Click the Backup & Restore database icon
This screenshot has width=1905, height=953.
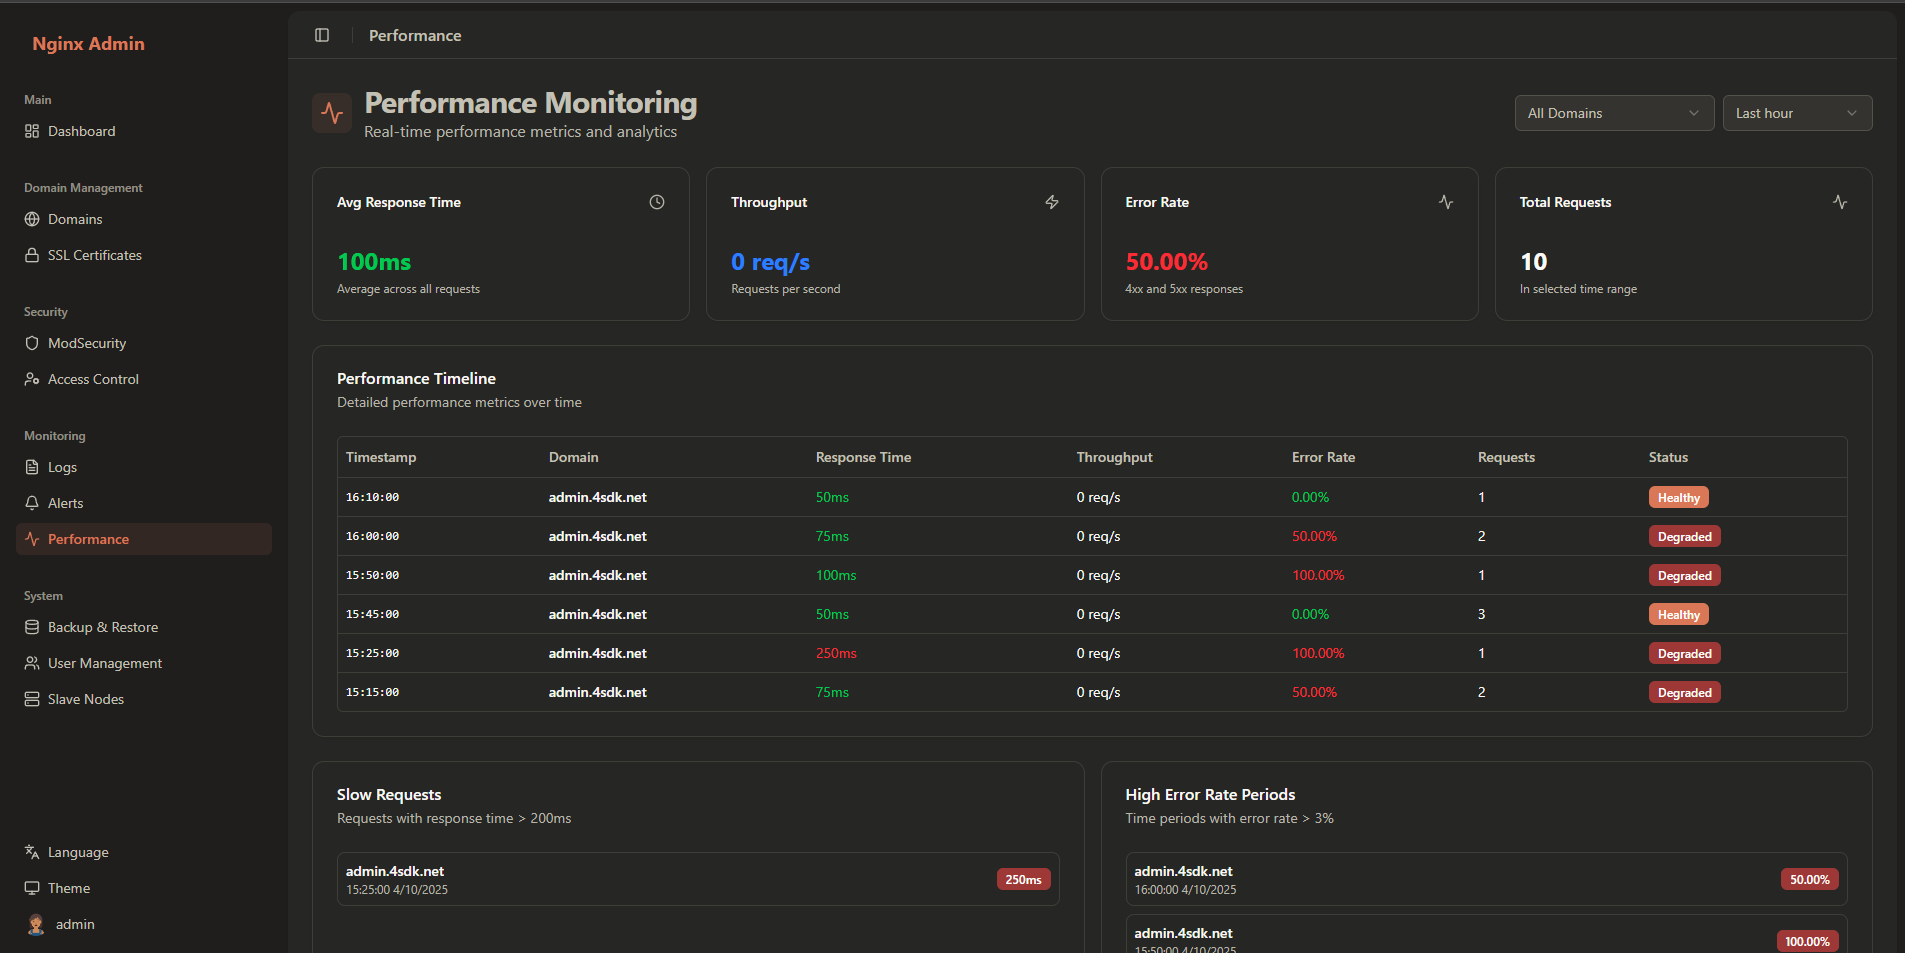32,627
